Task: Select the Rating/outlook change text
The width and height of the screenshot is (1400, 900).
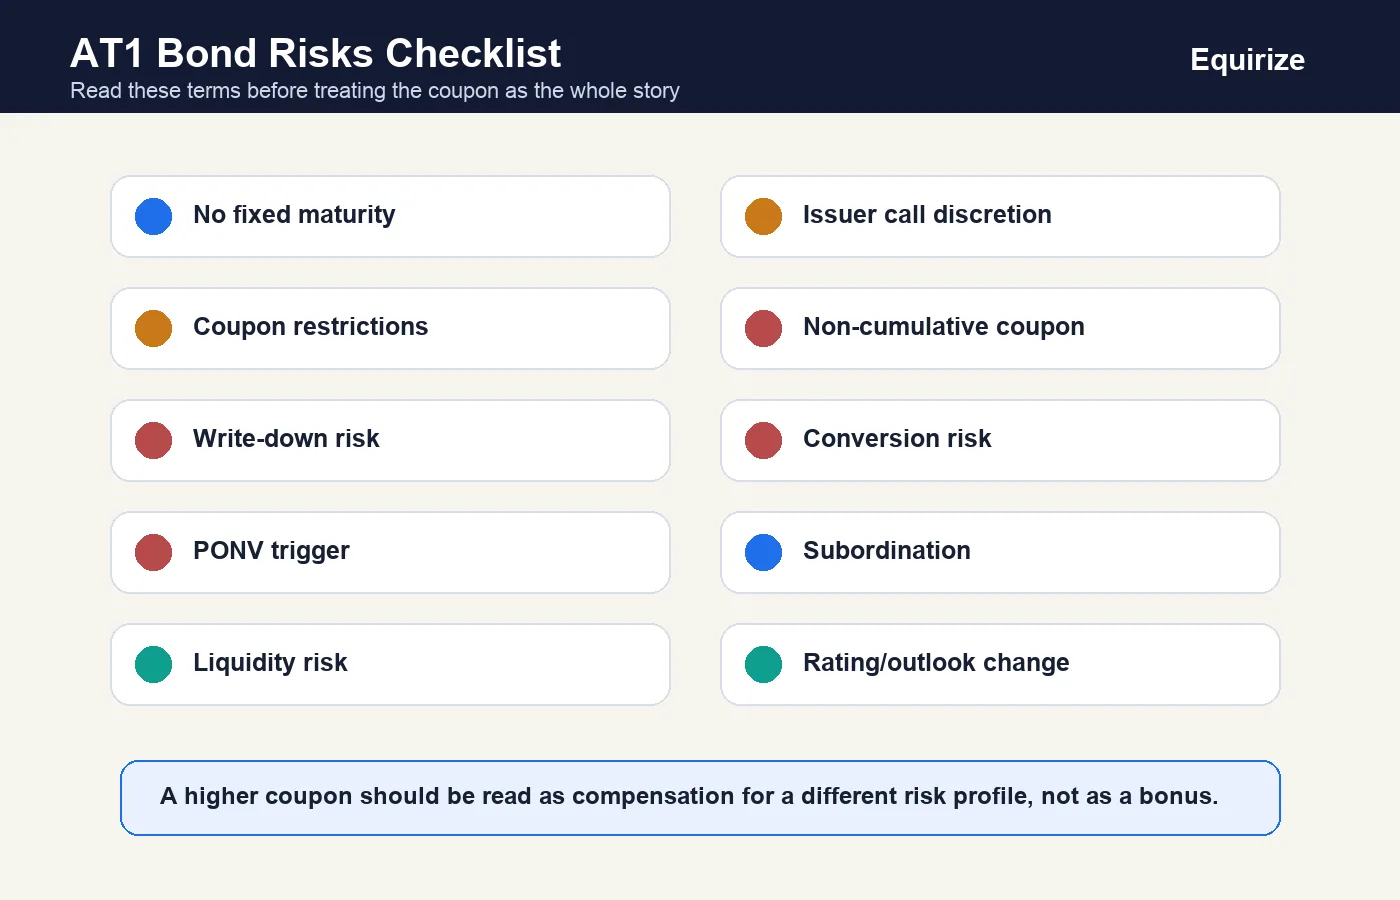Action: pos(936,663)
